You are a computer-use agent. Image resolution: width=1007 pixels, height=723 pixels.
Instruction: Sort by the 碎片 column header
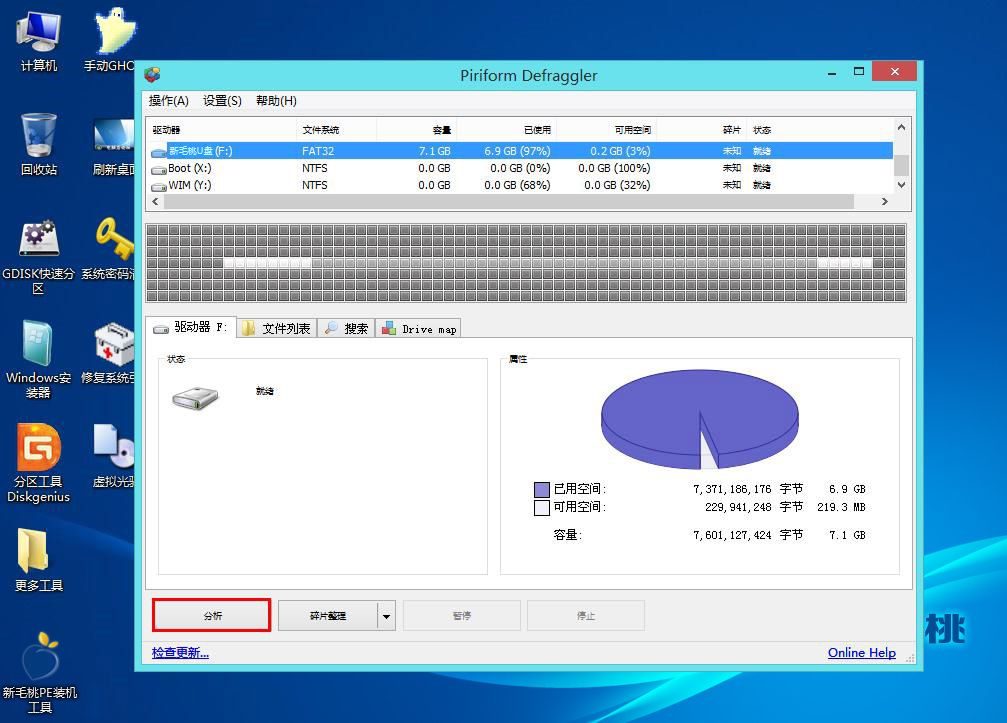coord(701,130)
